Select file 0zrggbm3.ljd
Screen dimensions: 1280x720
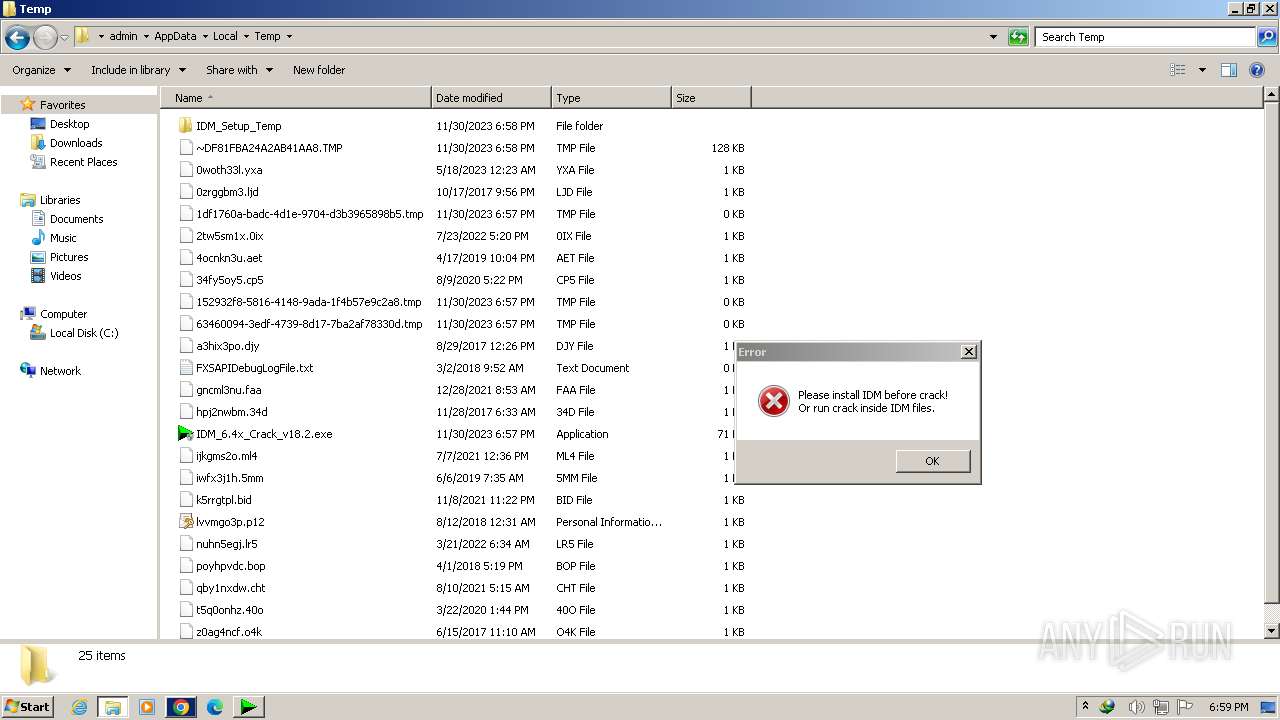pyautogui.click(x=227, y=192)
